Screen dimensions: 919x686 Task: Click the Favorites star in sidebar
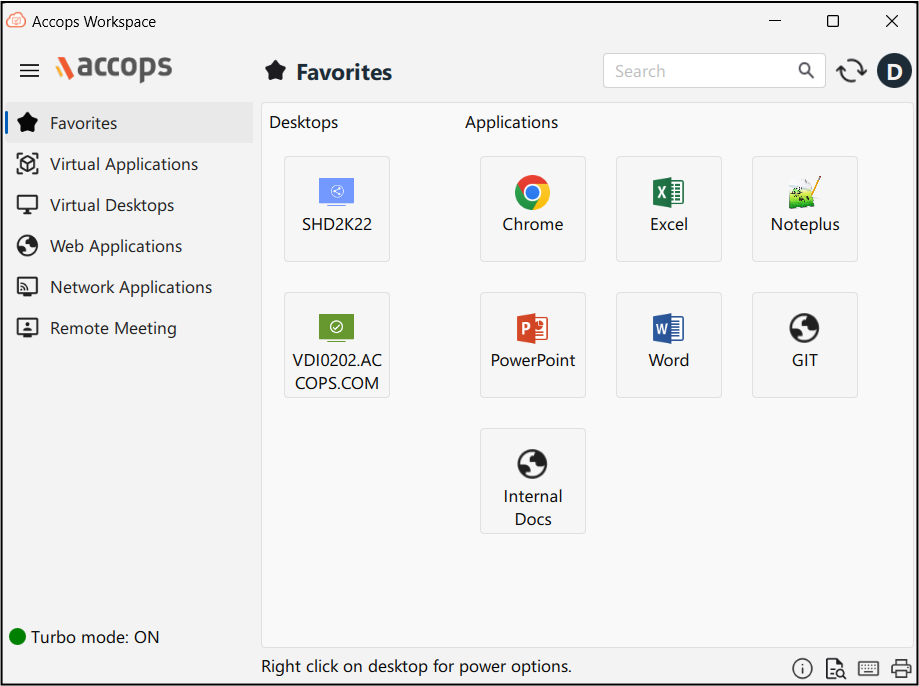coord(28,123)
